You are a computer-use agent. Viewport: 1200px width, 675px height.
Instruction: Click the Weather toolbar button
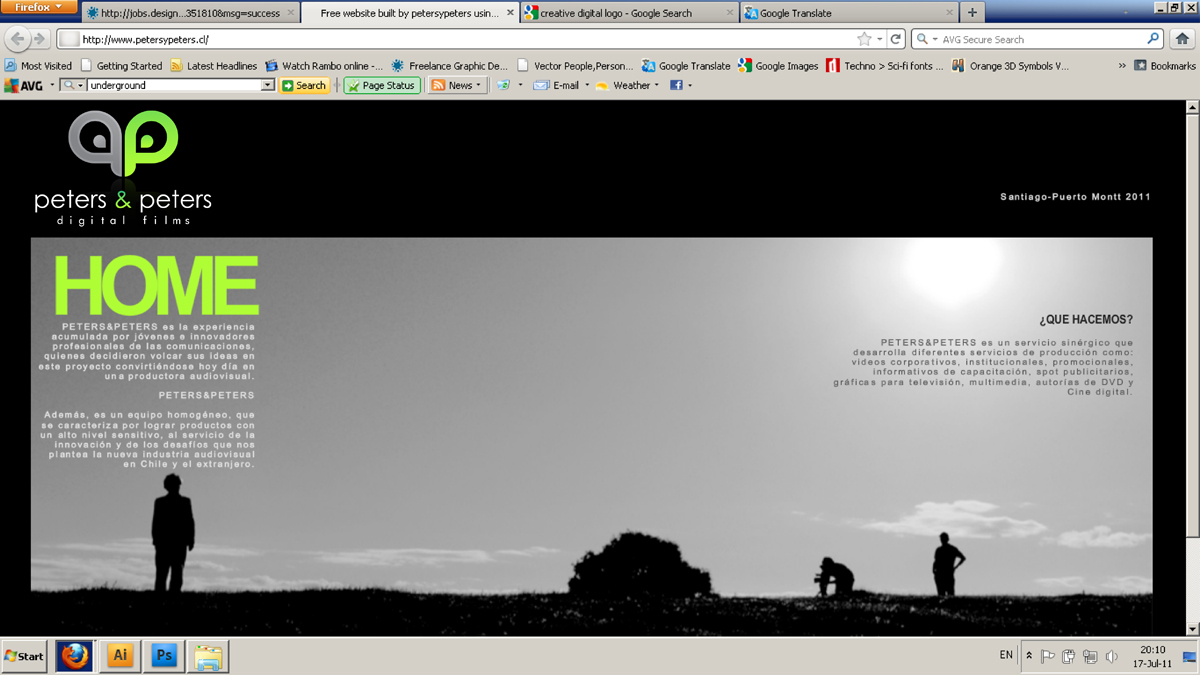623,86
